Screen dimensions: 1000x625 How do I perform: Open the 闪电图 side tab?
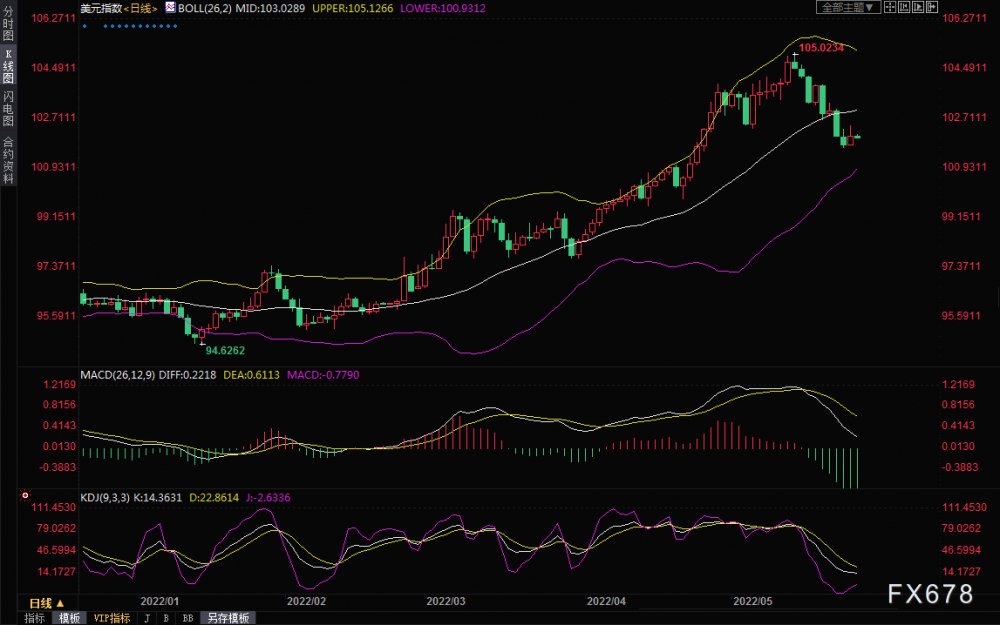point(8,108)
